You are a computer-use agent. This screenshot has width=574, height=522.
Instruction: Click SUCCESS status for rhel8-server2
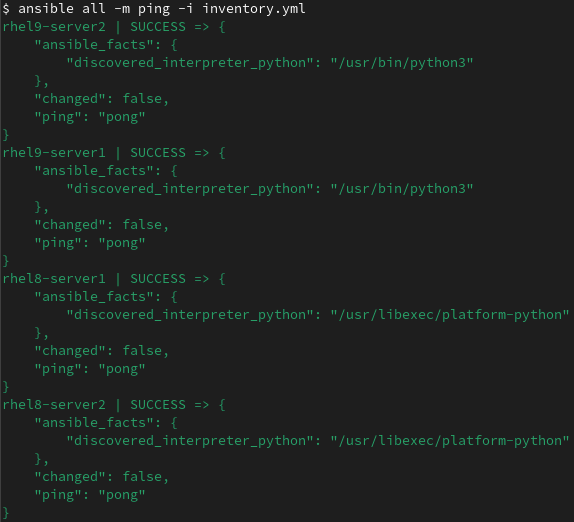[x=158, y=404]
